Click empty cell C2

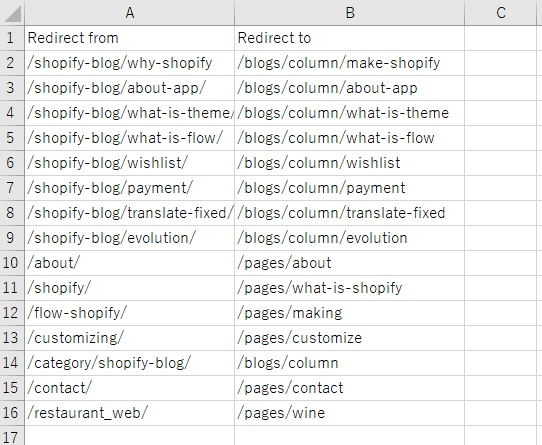click(500, 63)
